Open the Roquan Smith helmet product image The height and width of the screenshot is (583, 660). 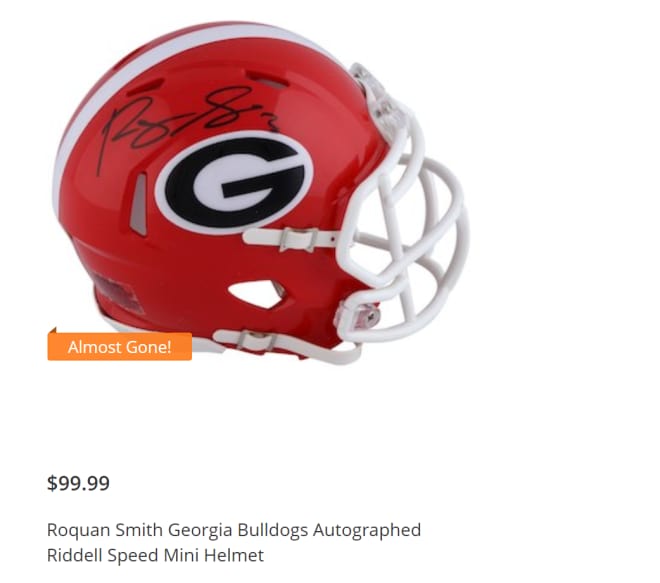tap(260, 192)
